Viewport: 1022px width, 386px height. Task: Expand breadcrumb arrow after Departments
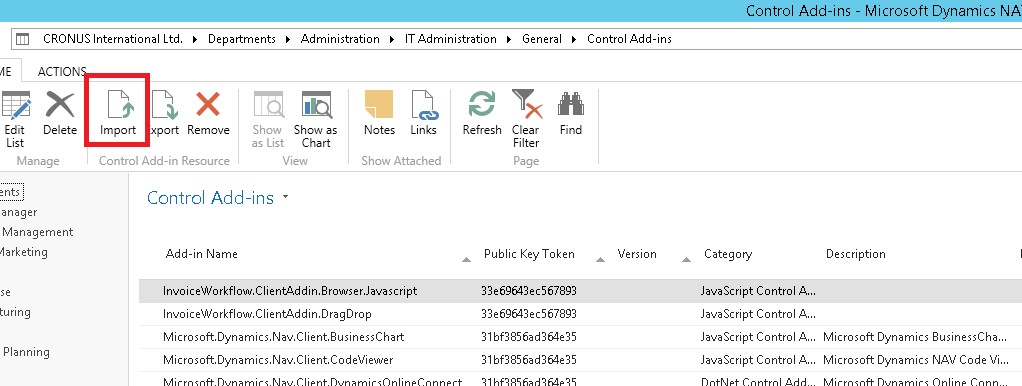tap(289, 39)
